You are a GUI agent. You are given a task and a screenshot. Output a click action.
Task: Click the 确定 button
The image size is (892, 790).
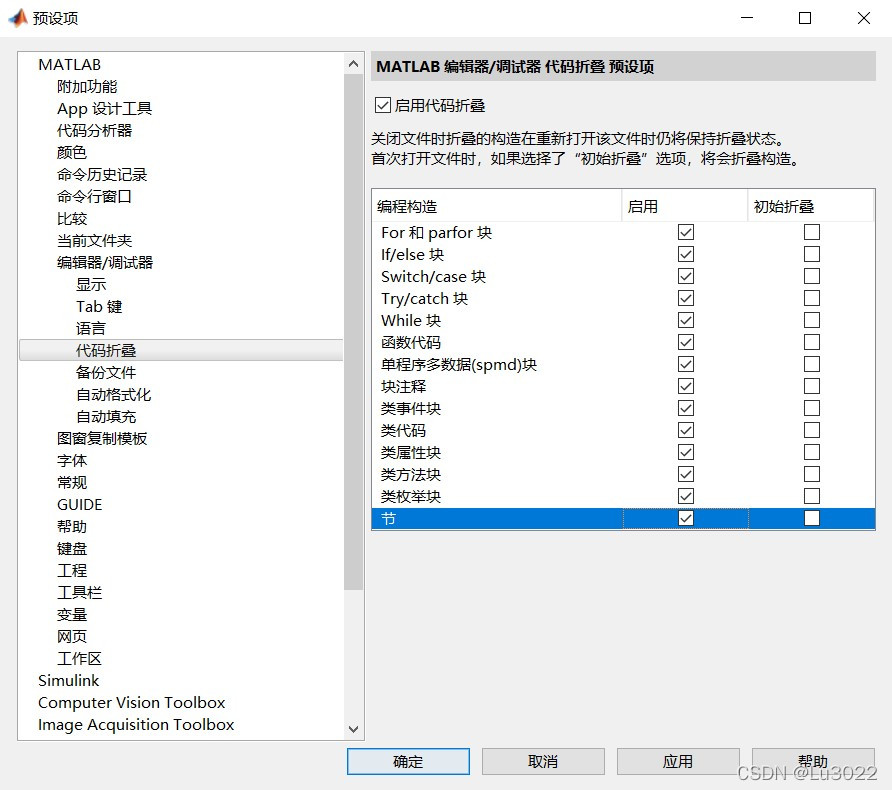tap(408, 761)
